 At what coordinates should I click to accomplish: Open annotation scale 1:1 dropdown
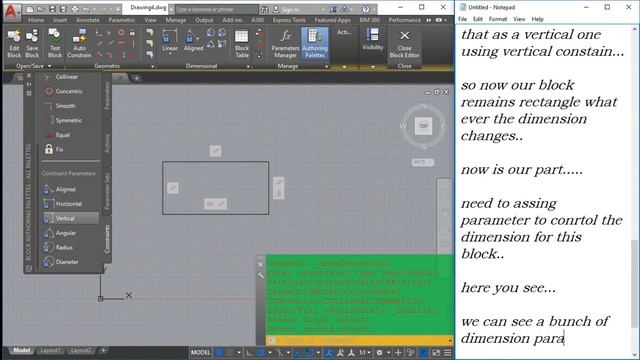(364, 352)
